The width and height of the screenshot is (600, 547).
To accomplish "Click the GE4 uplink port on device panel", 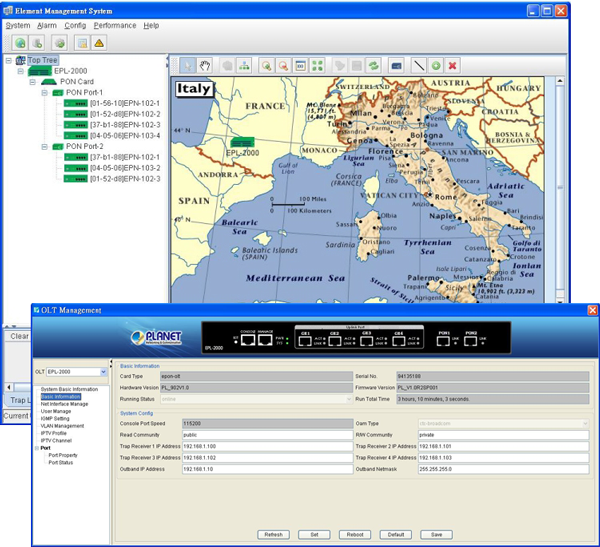I will 398,340.
